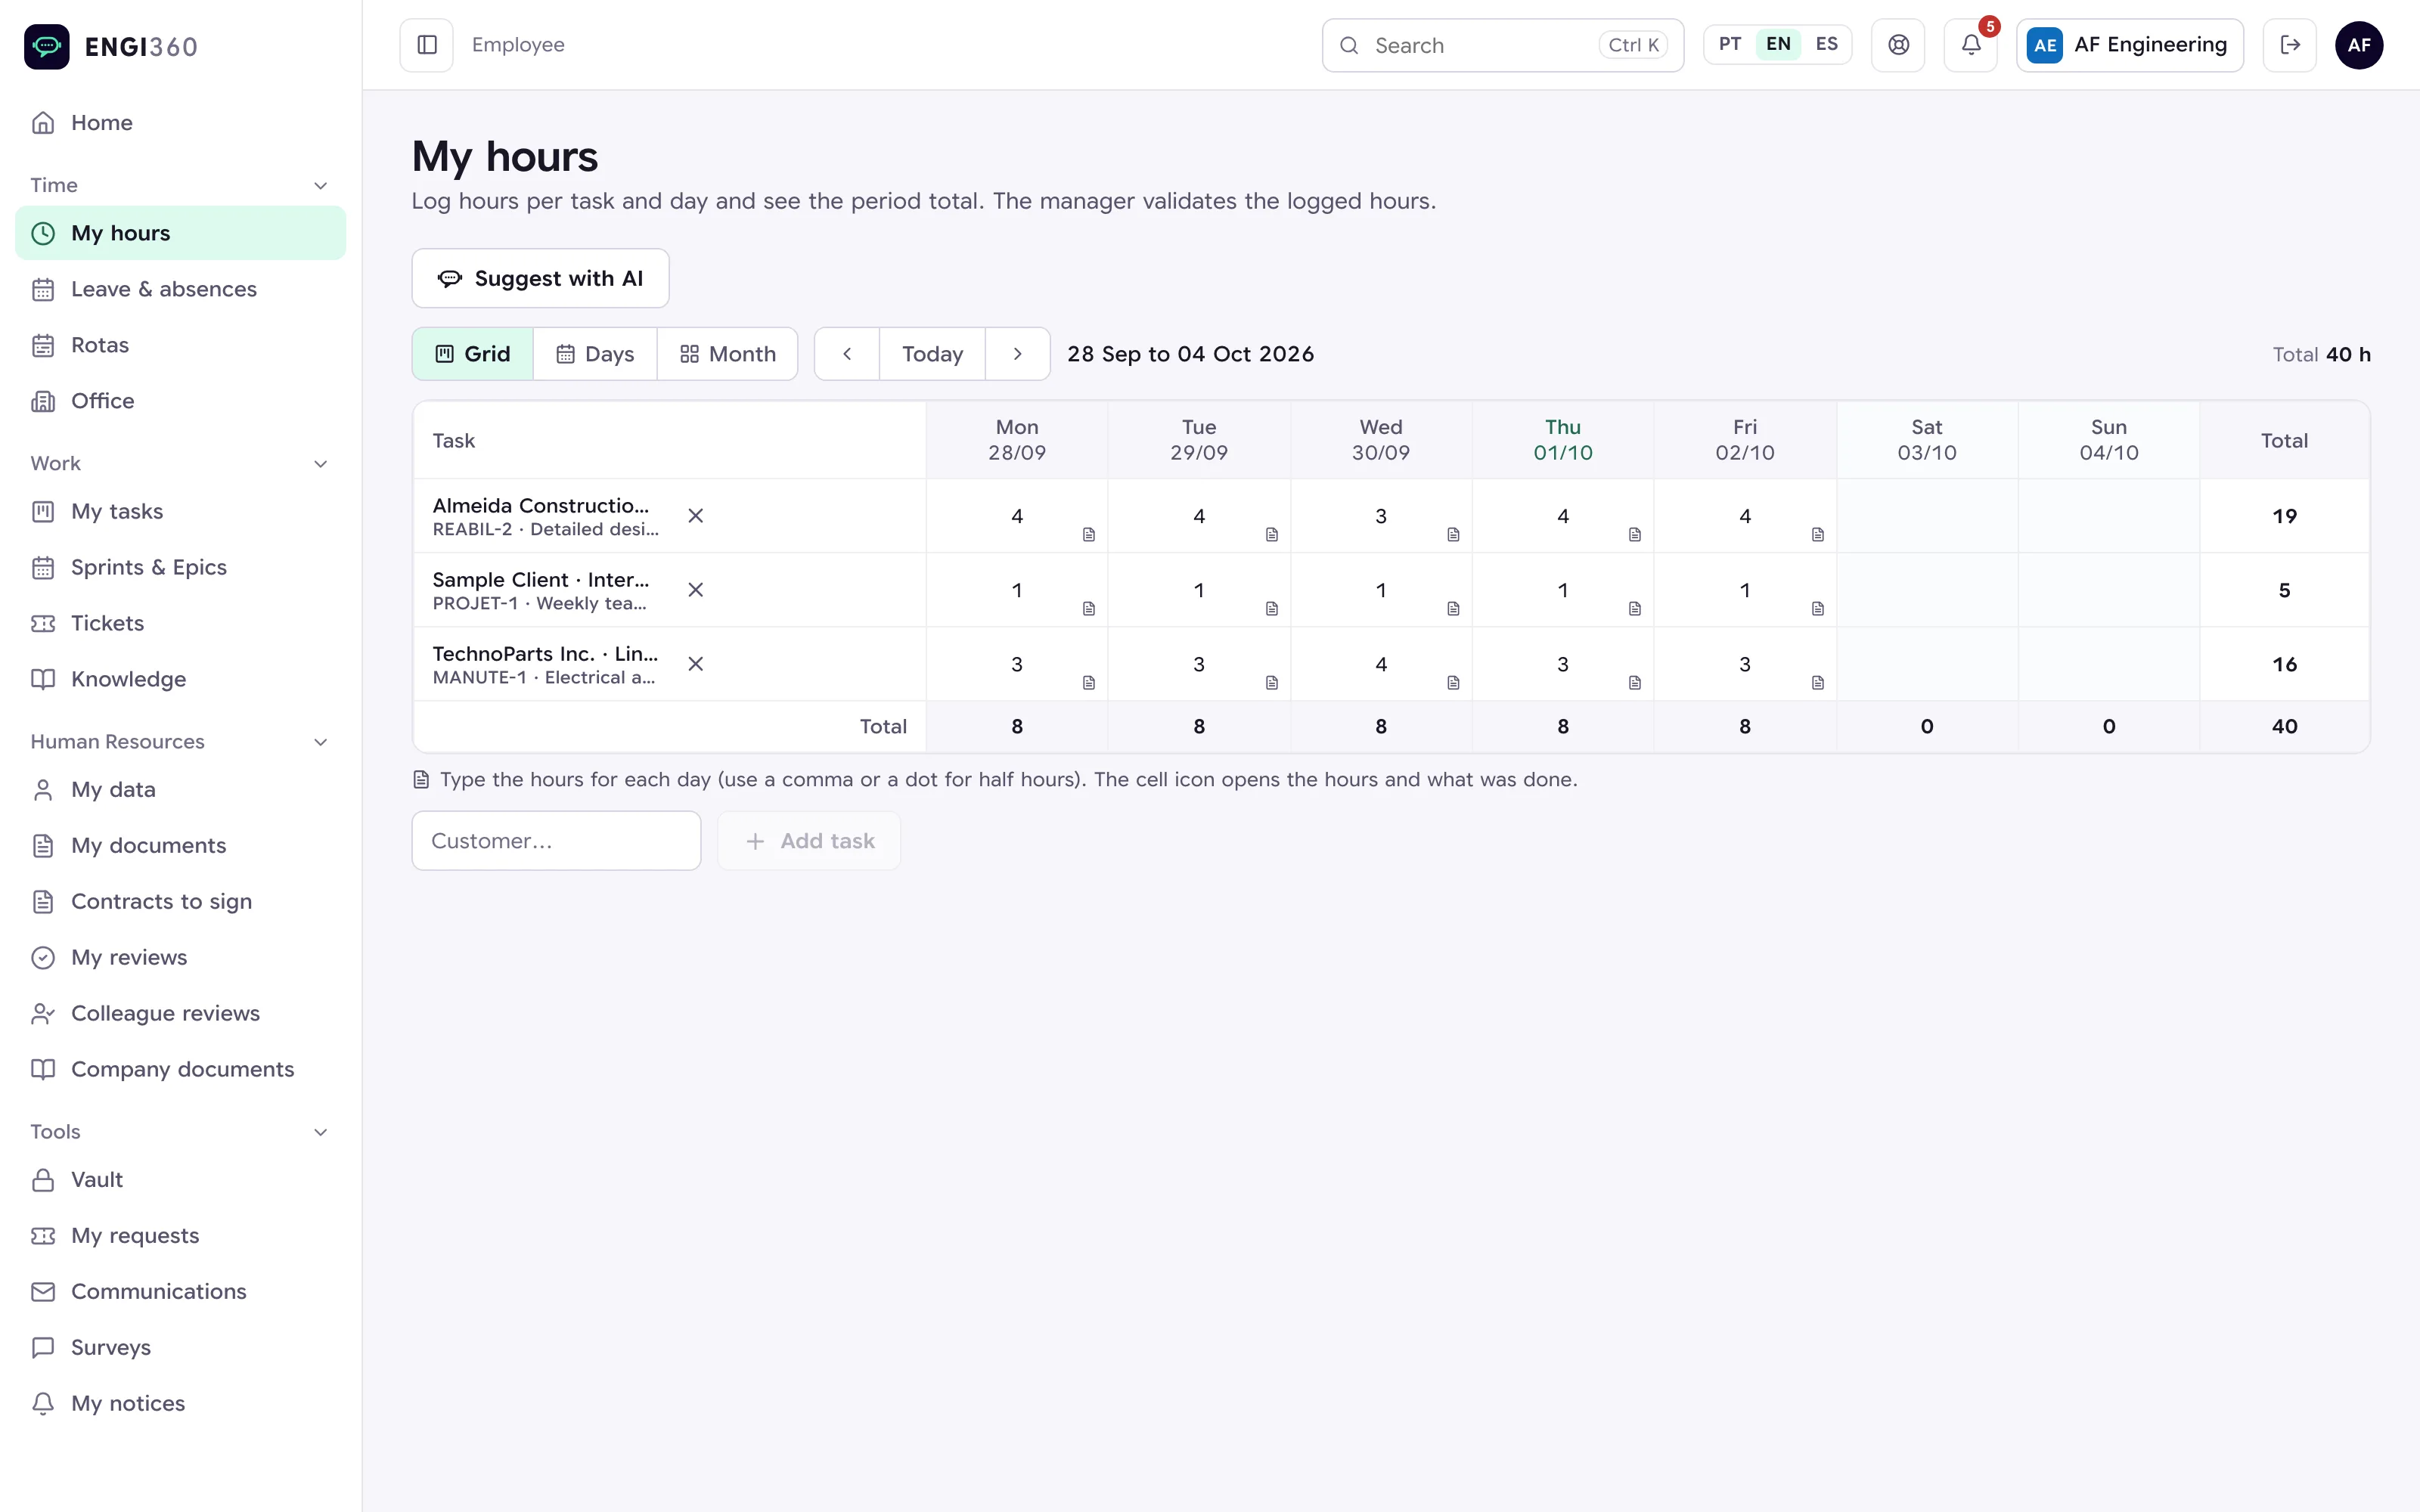Switch to Month view

click(727, 354)
